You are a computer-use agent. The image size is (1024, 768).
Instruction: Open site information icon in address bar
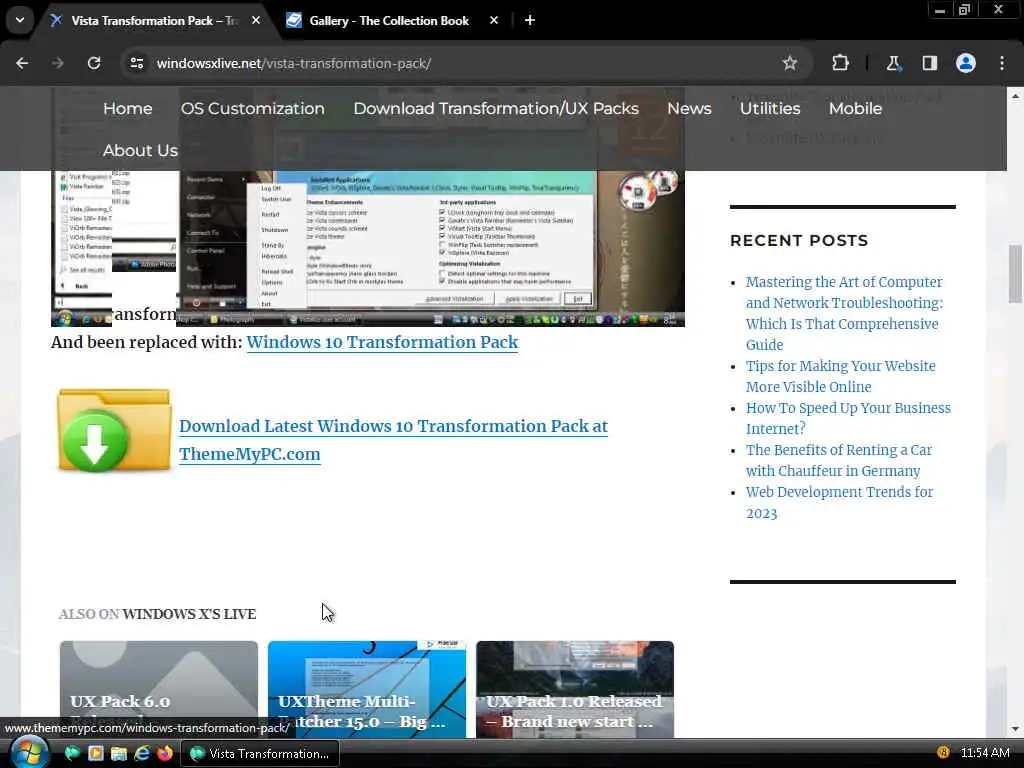pyautogui.click(x=136, y=63)
